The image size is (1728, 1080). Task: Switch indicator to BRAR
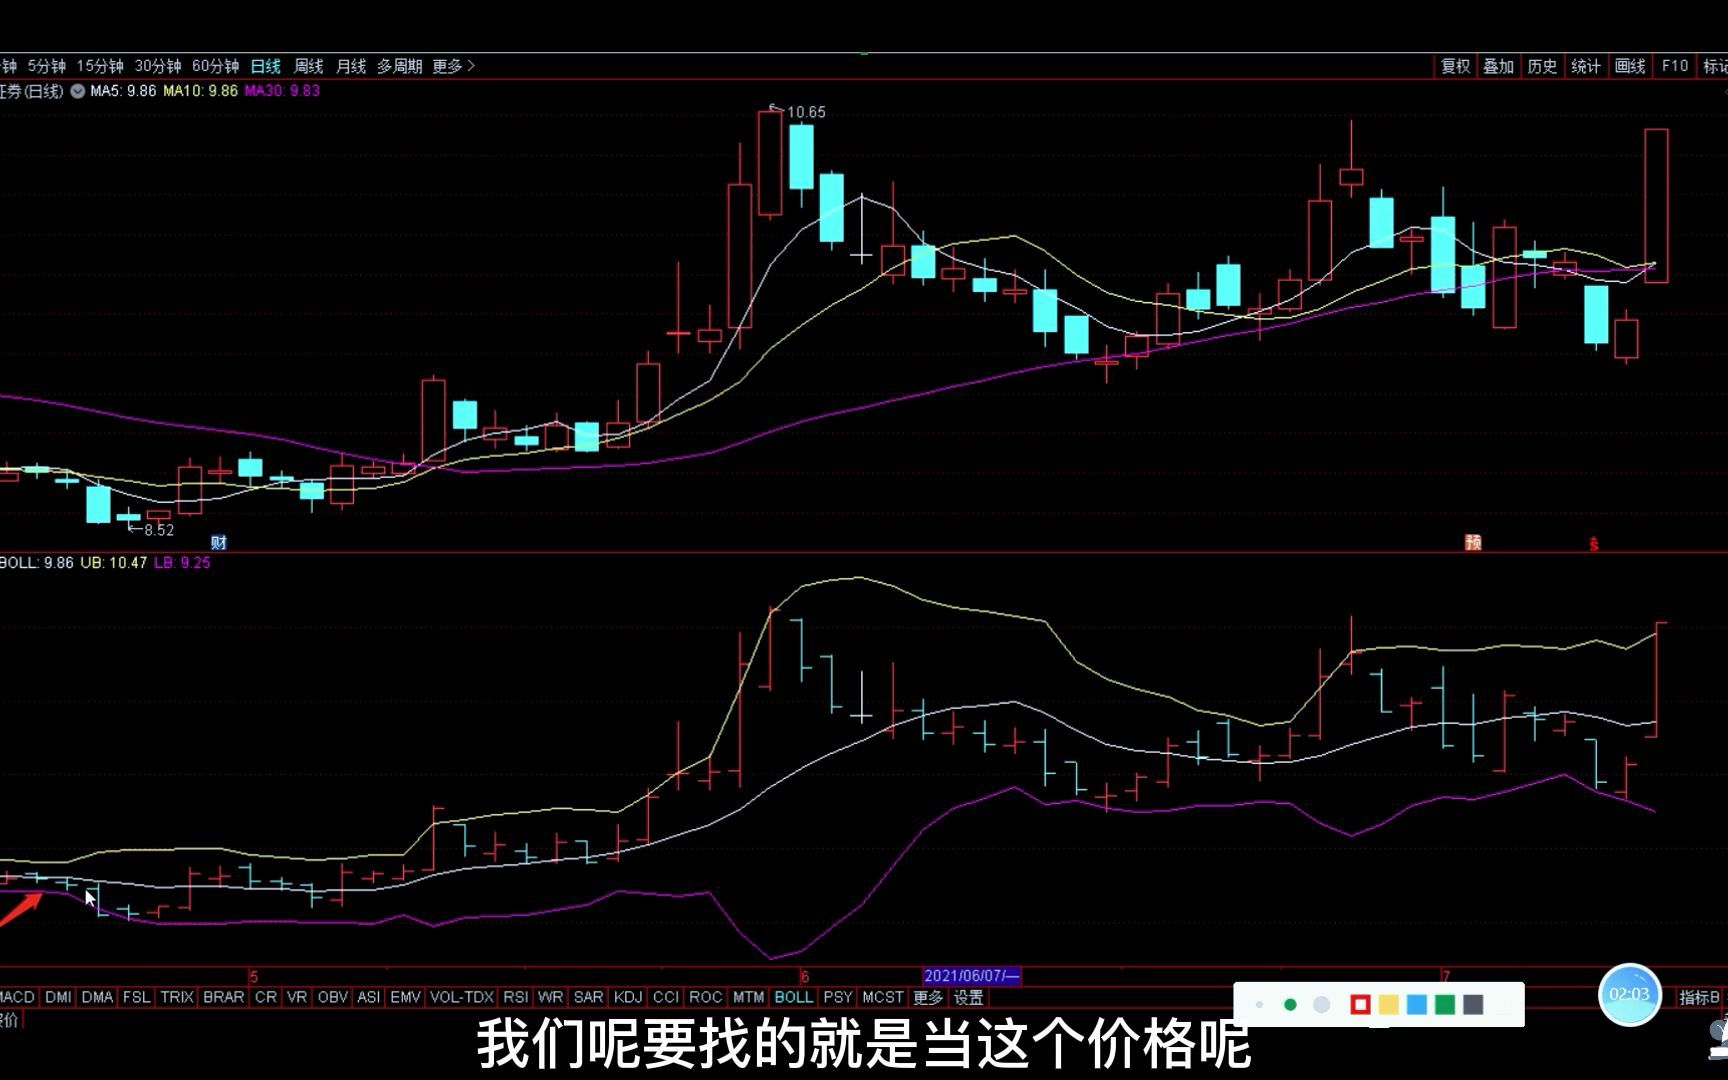(224, 997)
